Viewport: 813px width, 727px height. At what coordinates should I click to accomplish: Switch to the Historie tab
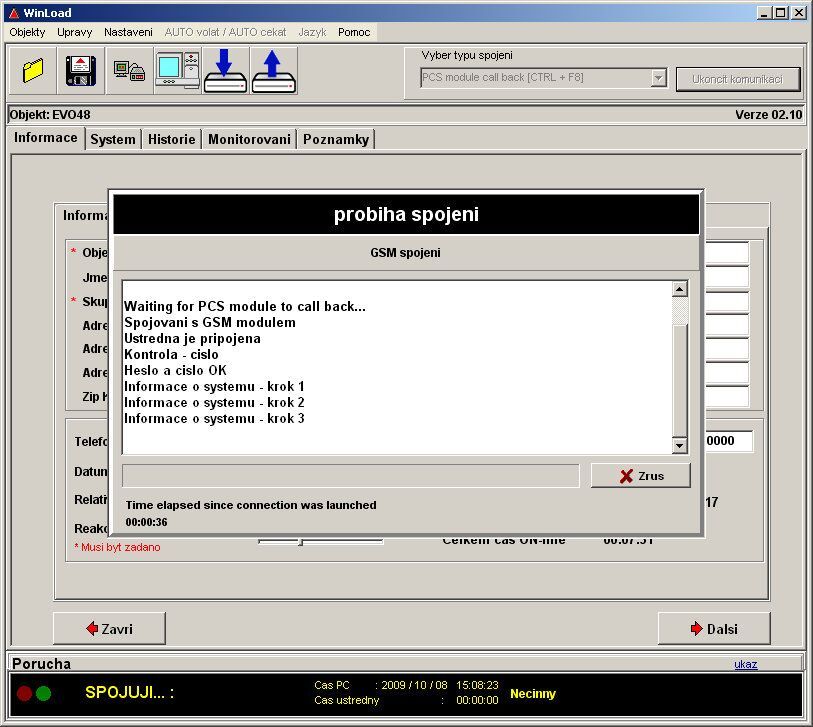click(171, 139)
